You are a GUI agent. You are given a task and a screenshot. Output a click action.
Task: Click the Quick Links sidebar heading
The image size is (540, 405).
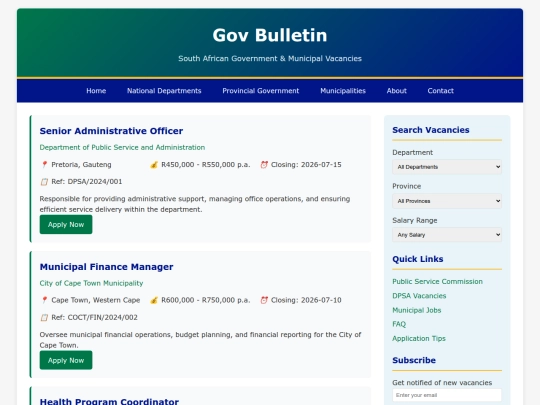pos(418,259)
